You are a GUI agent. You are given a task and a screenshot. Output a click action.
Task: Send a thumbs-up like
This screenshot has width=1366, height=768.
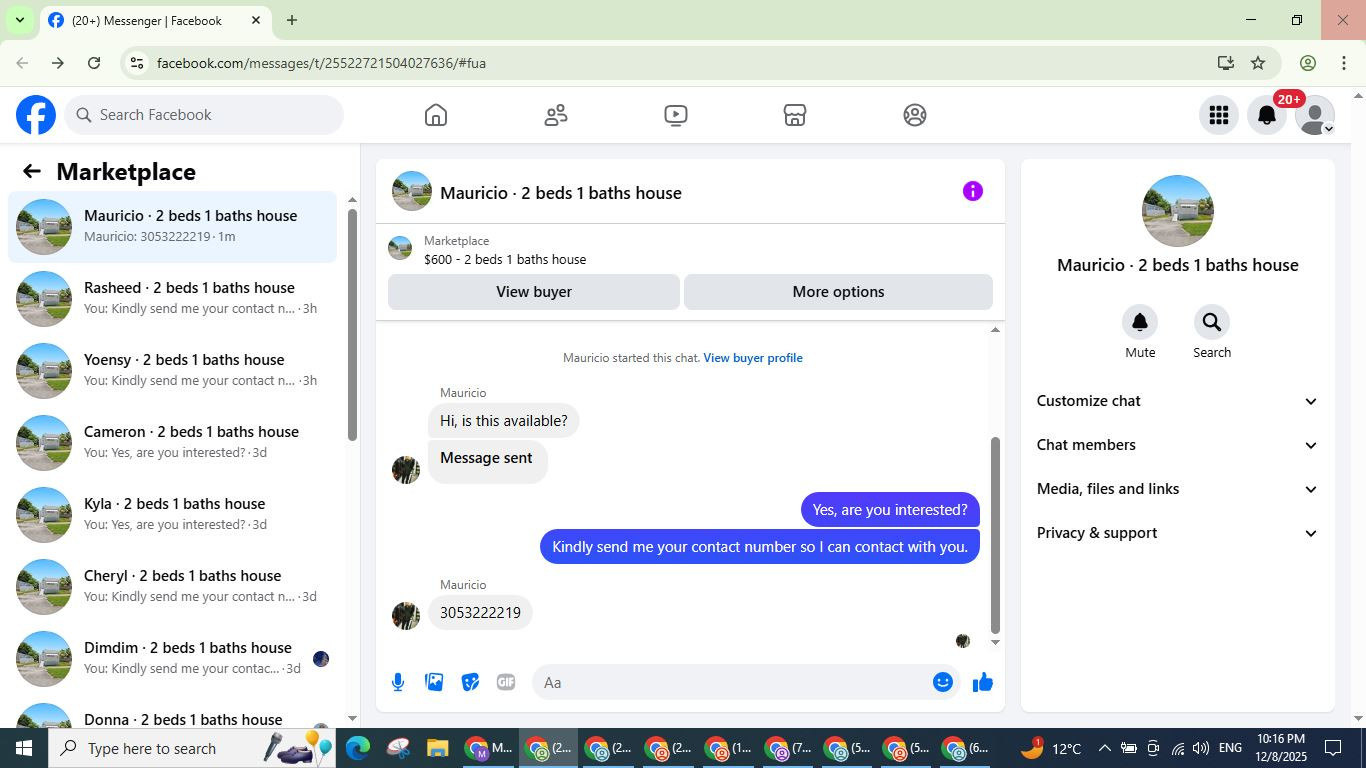coord(983,682)
